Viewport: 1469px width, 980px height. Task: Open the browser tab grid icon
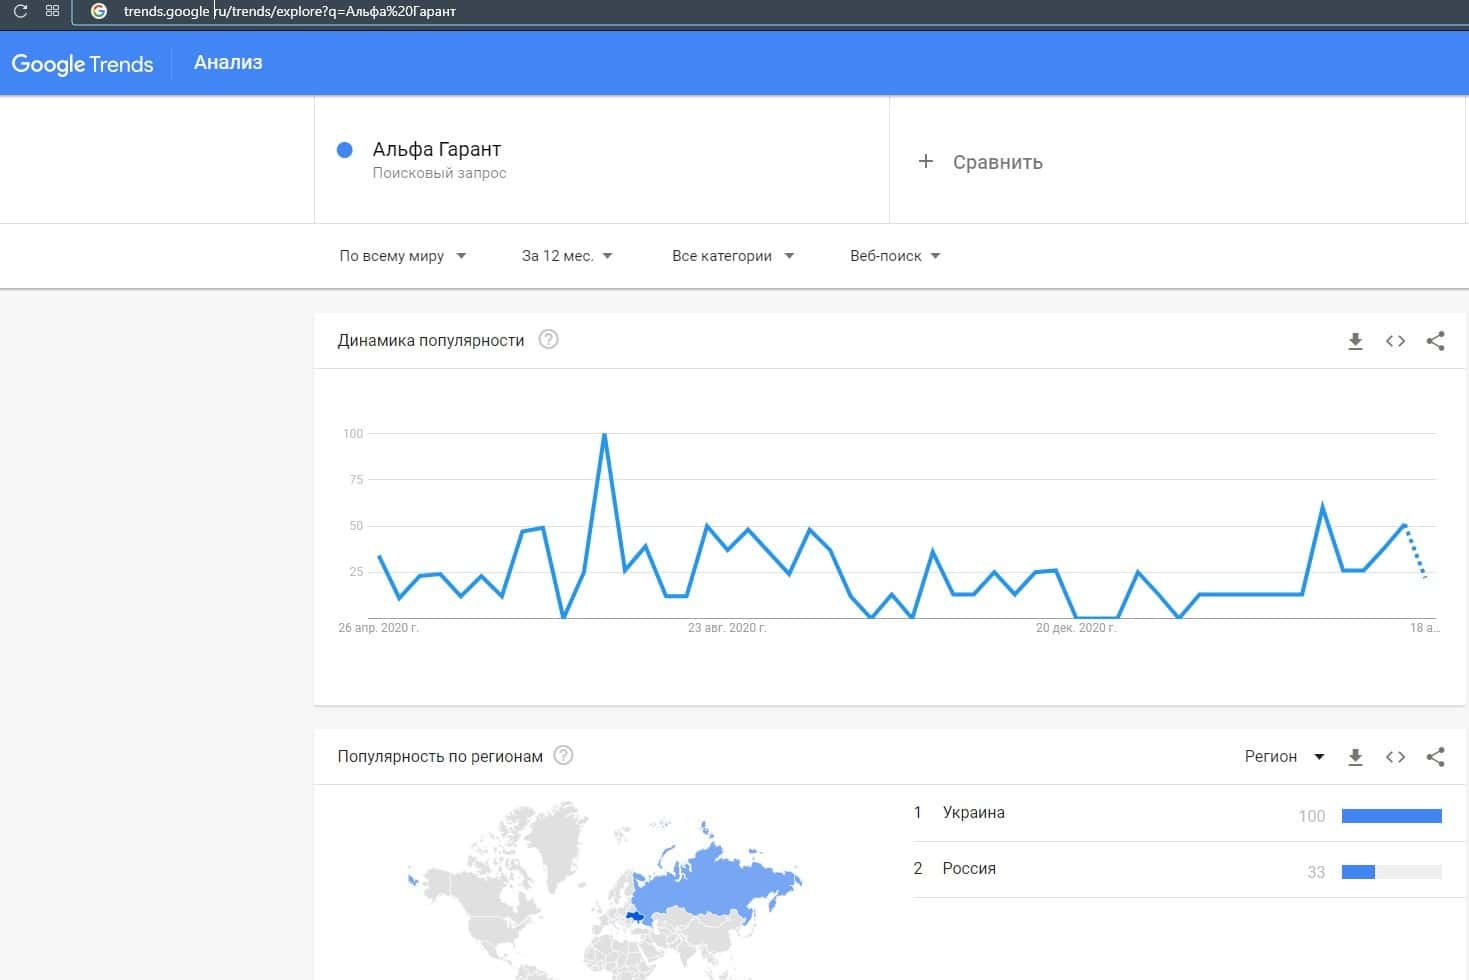click(52, 11)
